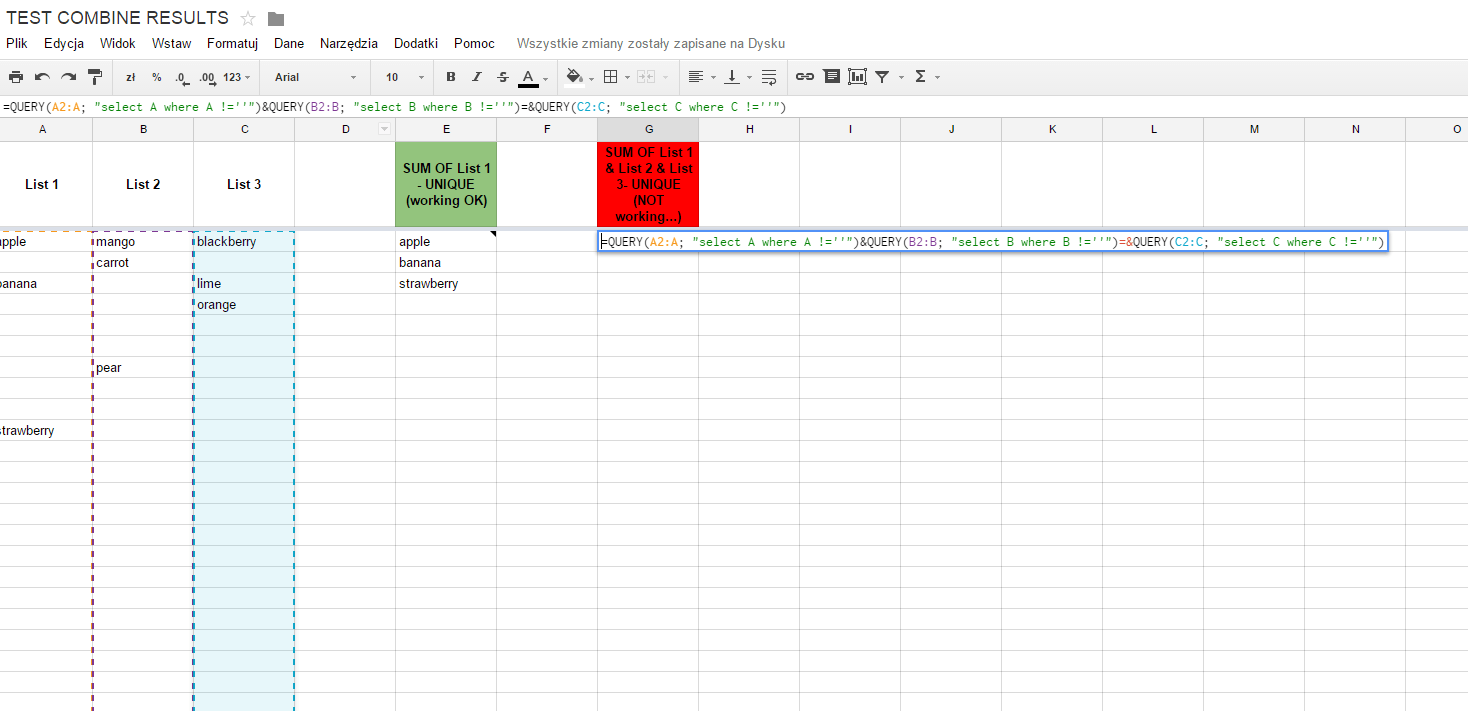Open the font size 10 dropdown
Image resolution: width=1468 pixels, height=711 pixels.
tap(405, 77)
